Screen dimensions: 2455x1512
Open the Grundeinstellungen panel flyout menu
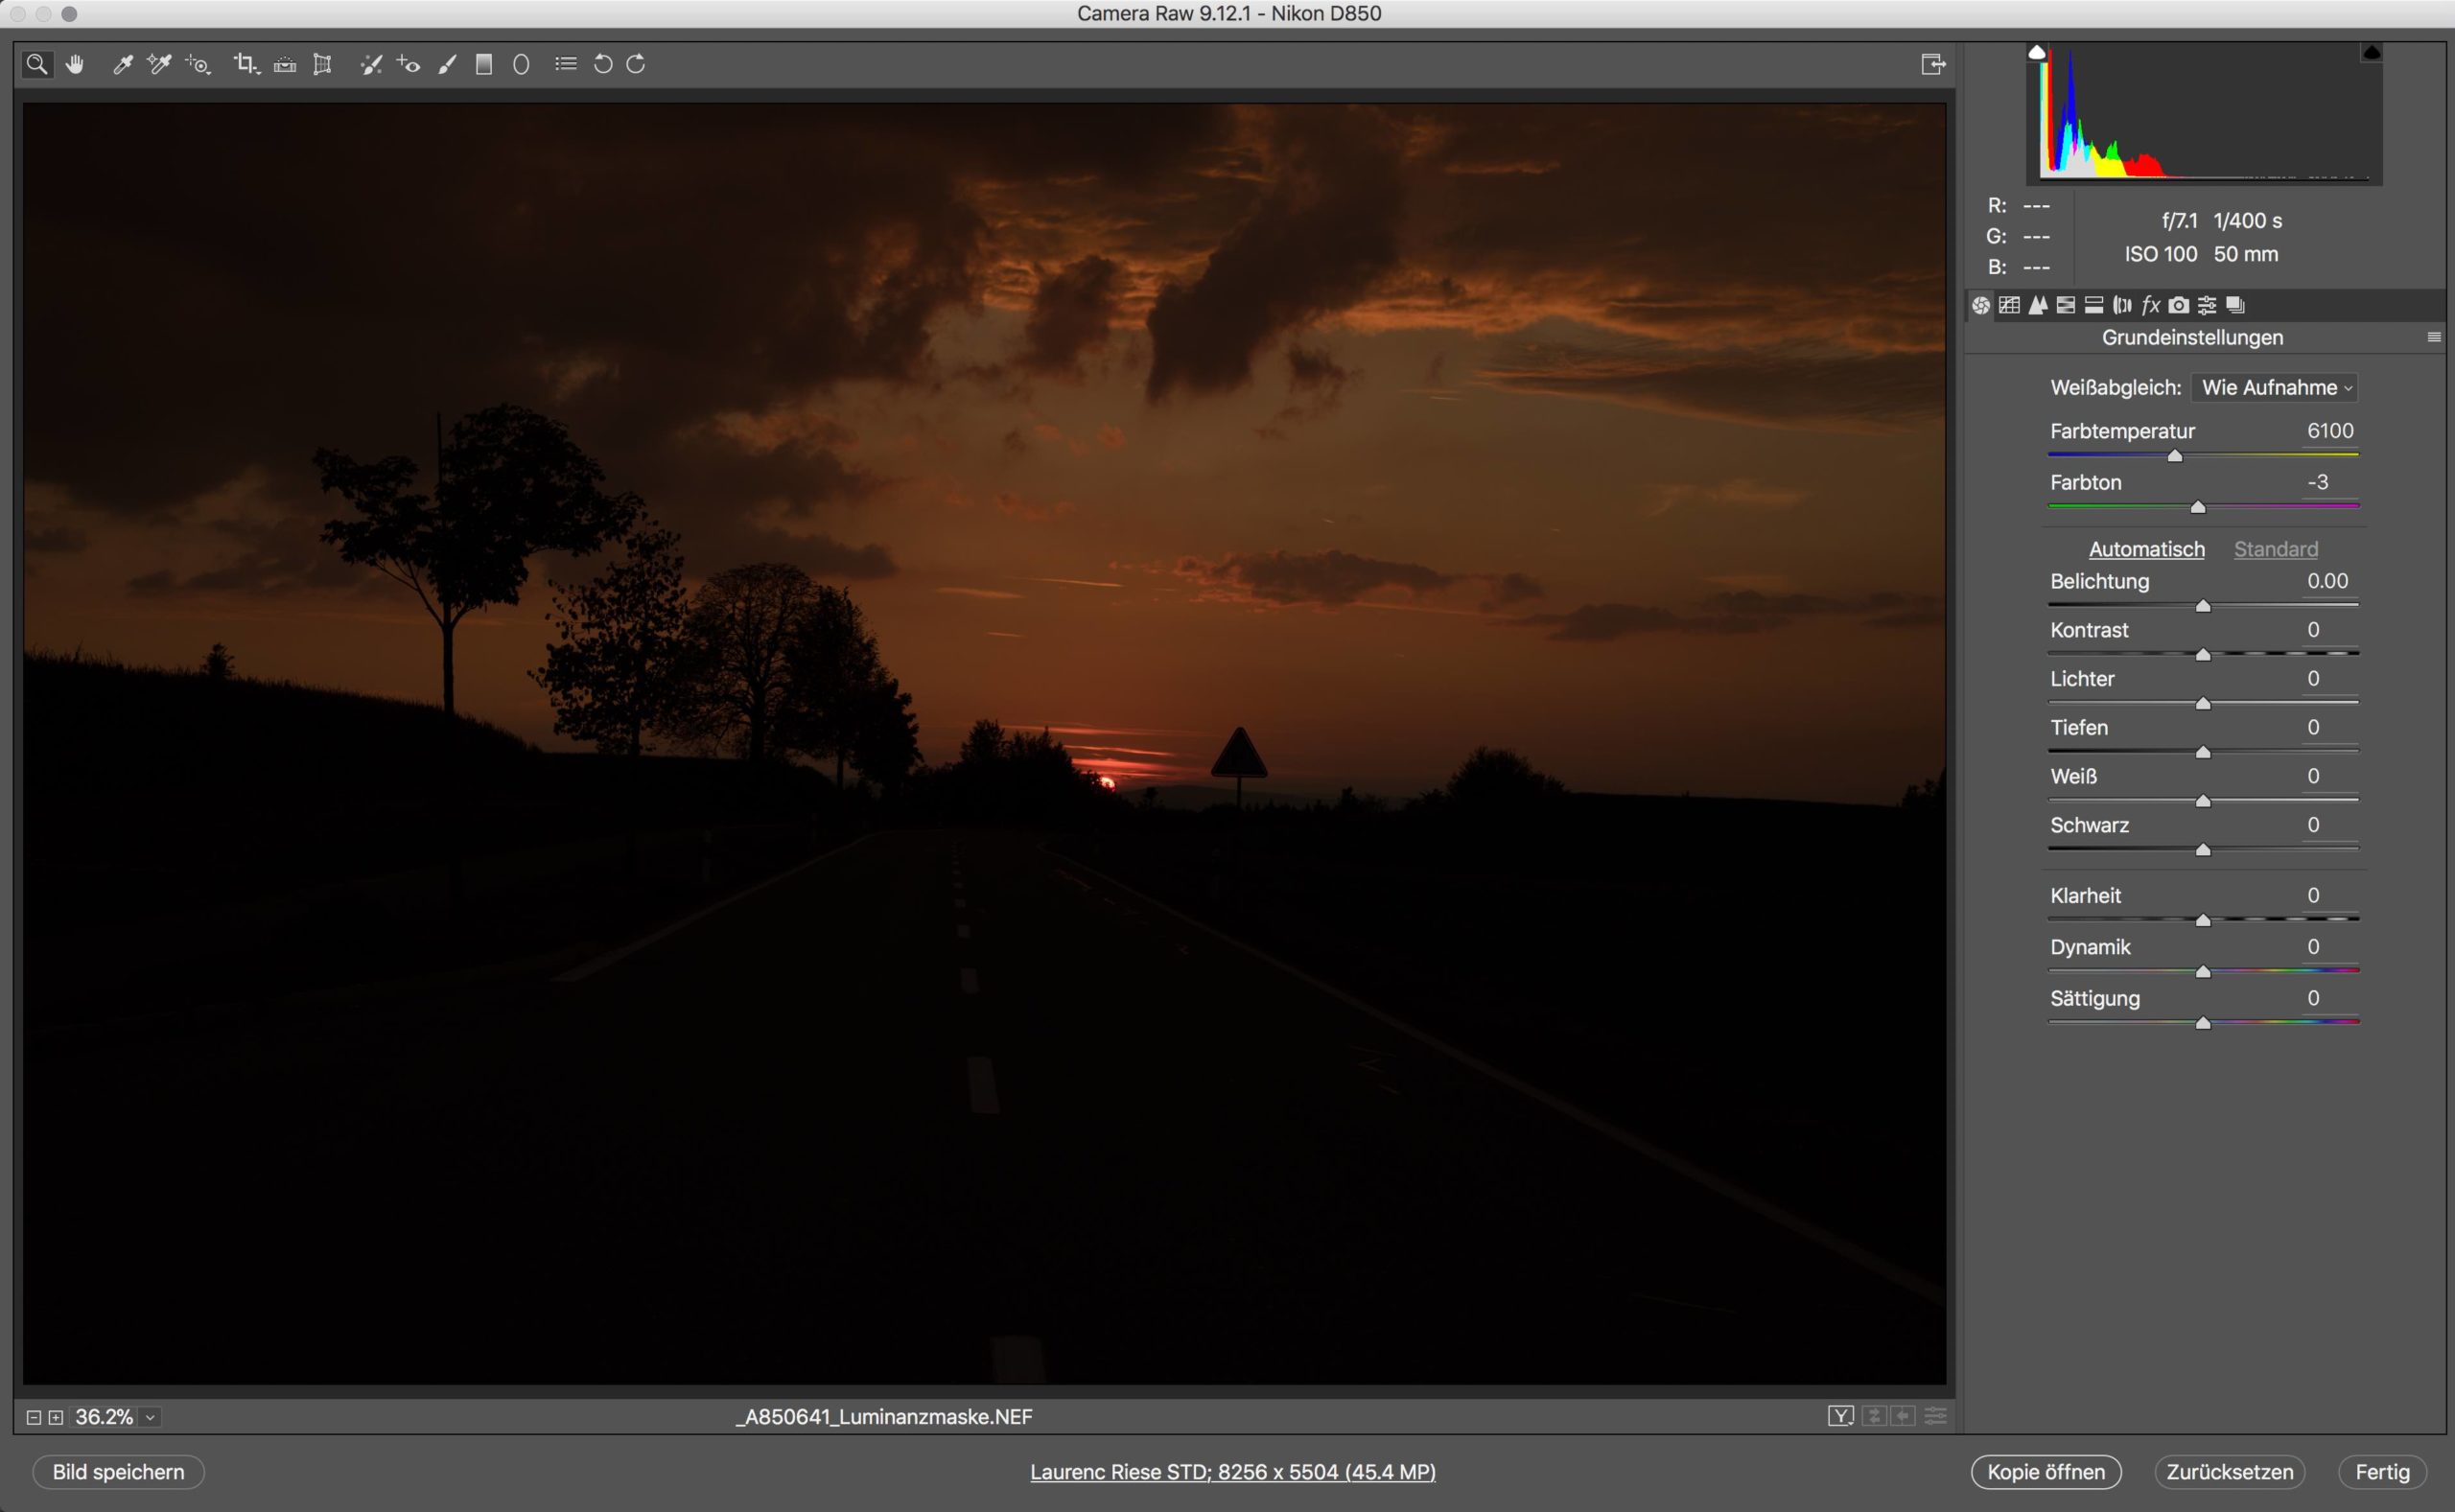[2434, 338]
